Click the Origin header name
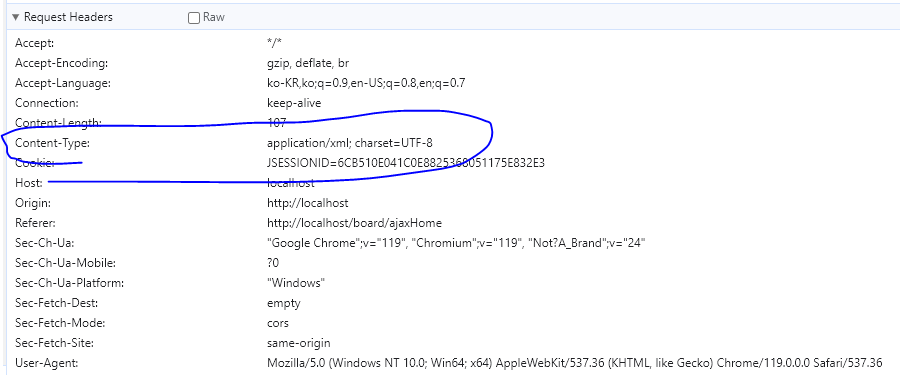This screenshot has height=375, width=900. tap(33, 203)
